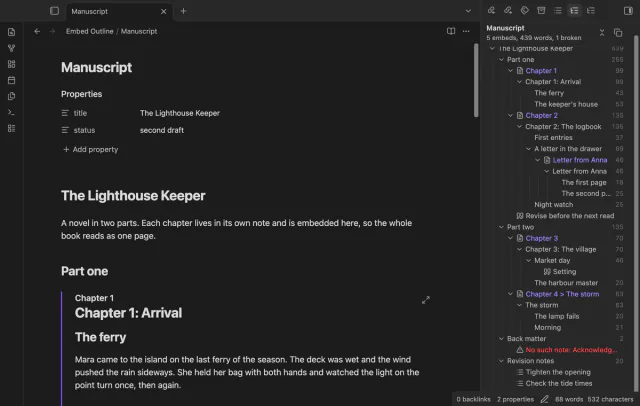Toggle the right sidebar panel
Screen dimensions: 640x406
click(628, 11)
